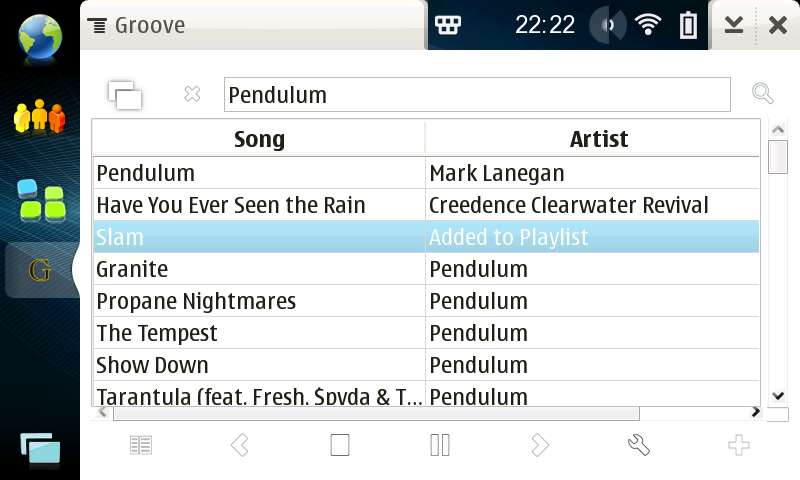Sort results by Song column header
The width and height of the screenshot is (800, 480).
tap(259, 139)
